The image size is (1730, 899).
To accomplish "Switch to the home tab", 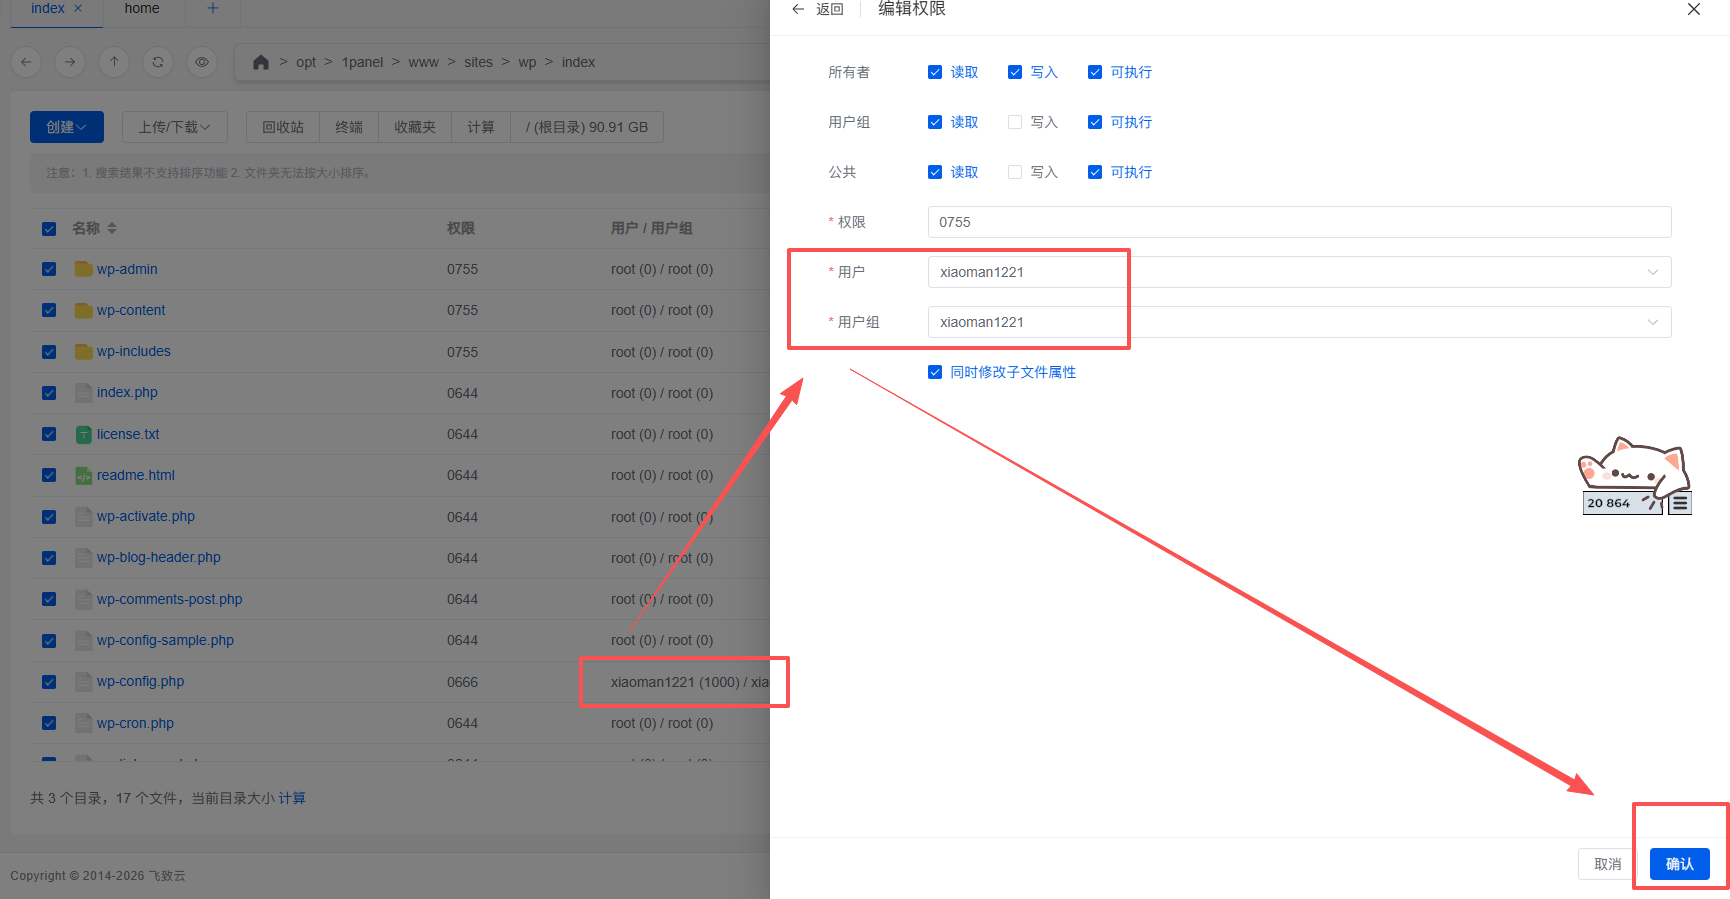I will (x=142, y=9).
